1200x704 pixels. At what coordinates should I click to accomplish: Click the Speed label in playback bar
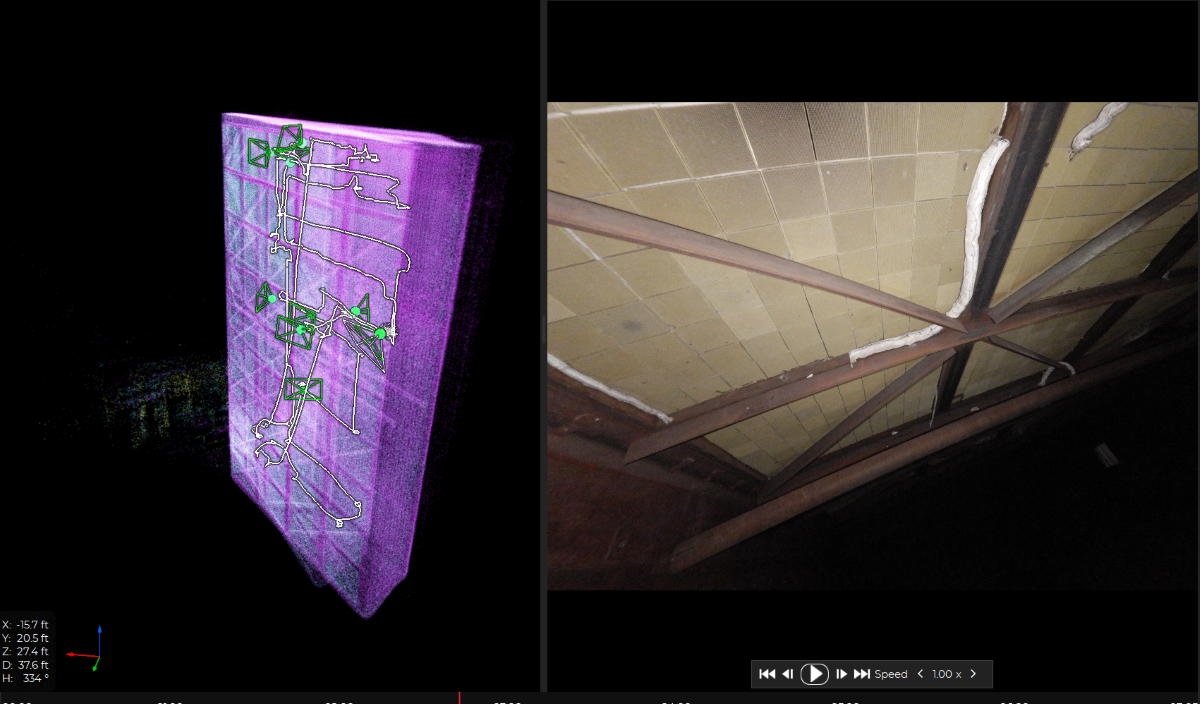890,674
